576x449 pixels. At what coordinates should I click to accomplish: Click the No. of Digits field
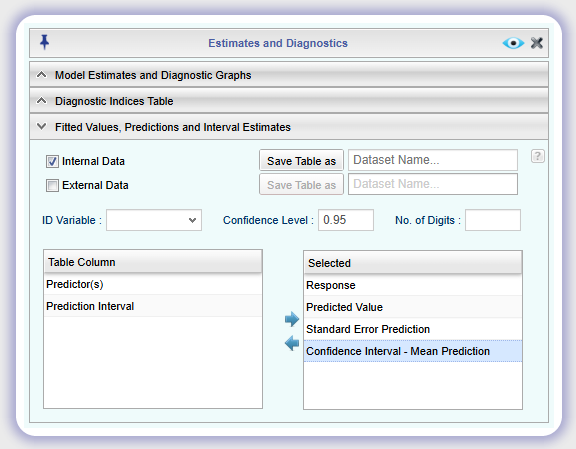pyautogui.click(x=493, y=220)
